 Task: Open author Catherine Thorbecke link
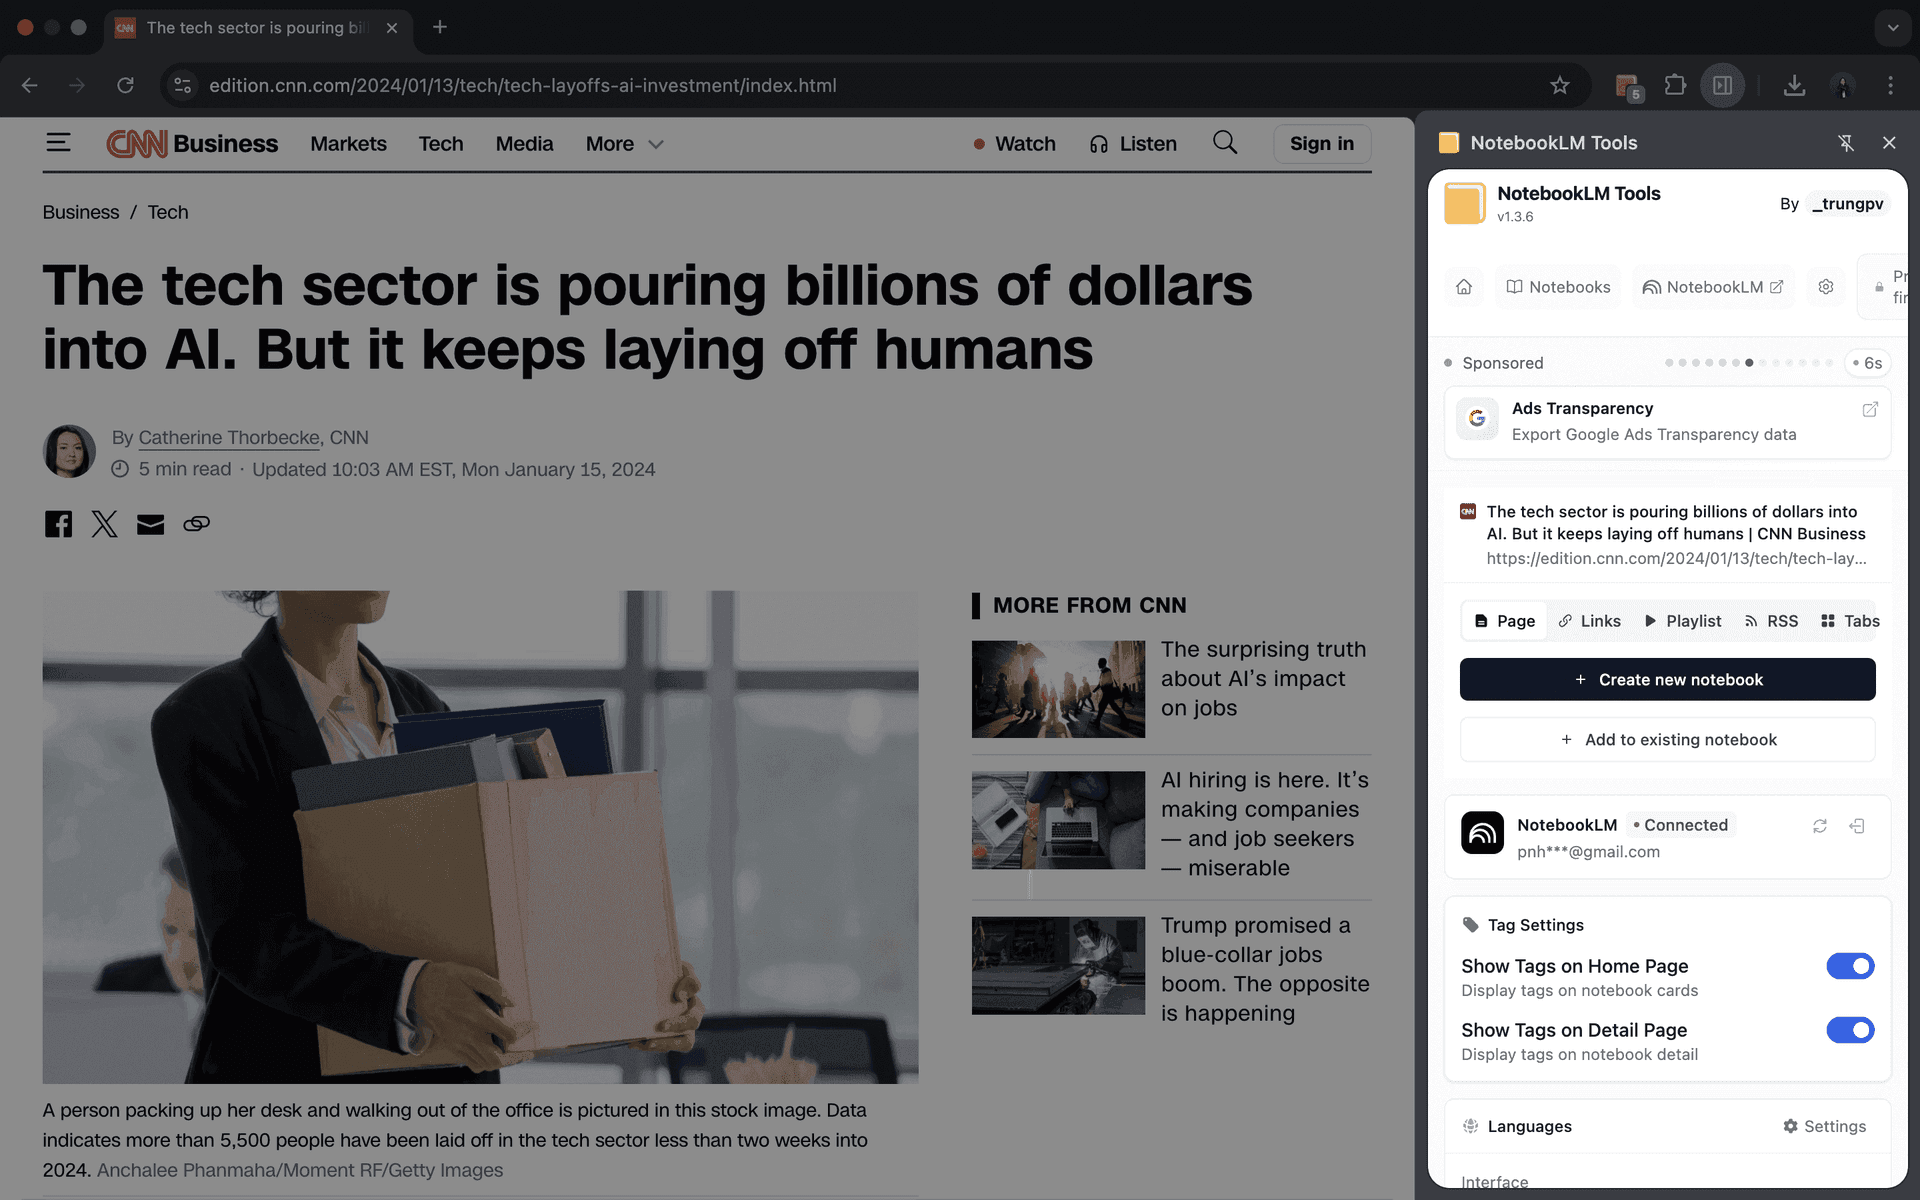(x=229, y=438)
